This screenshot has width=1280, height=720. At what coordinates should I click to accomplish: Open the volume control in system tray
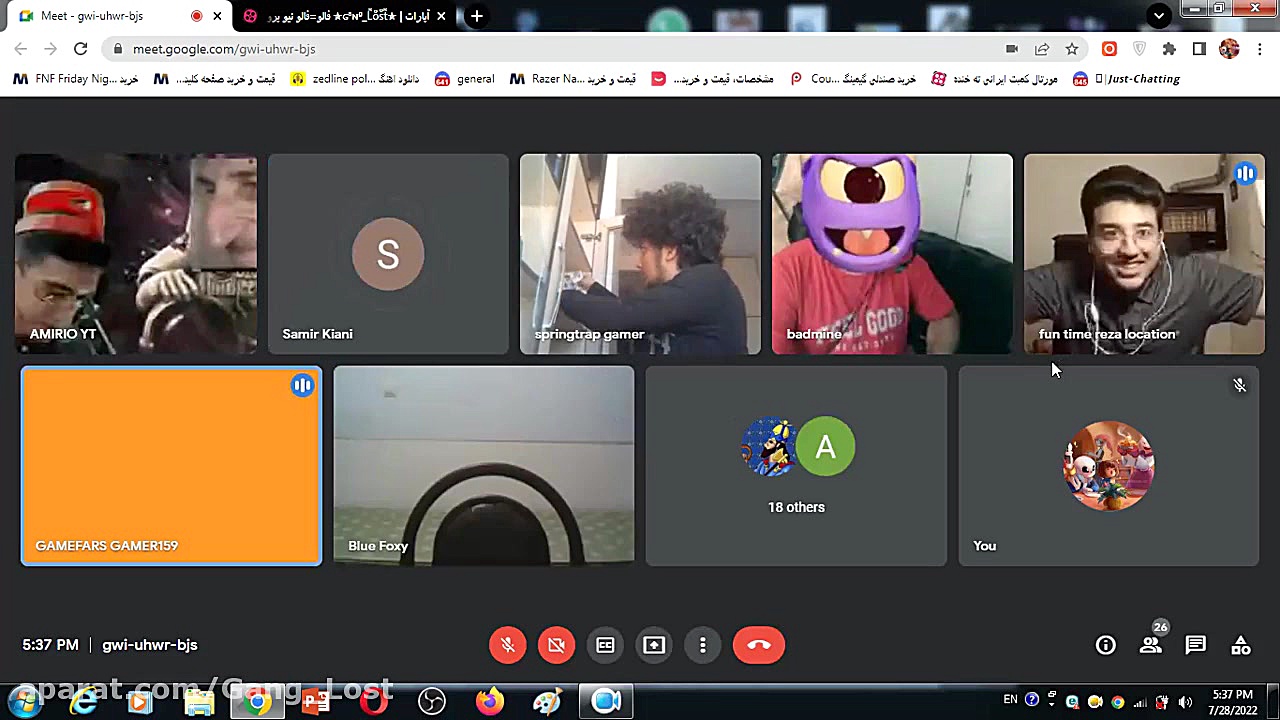1184,702
